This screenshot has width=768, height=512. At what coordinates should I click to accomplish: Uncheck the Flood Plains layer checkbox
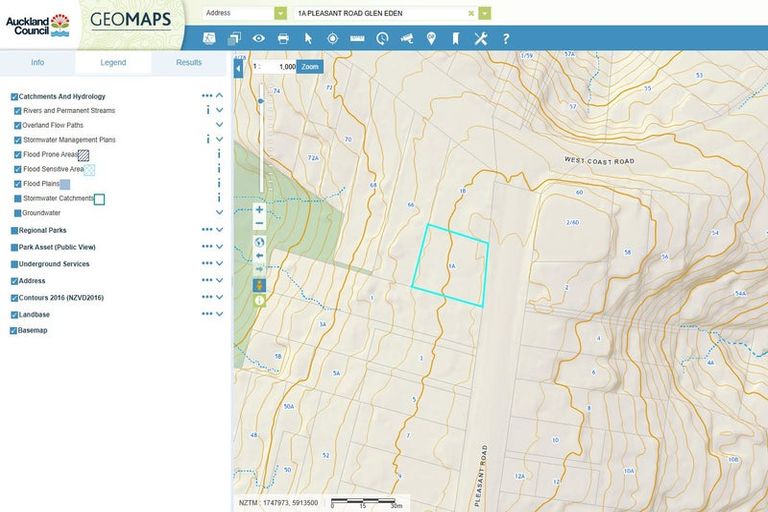pyautogui.click(x=18, y=184)
